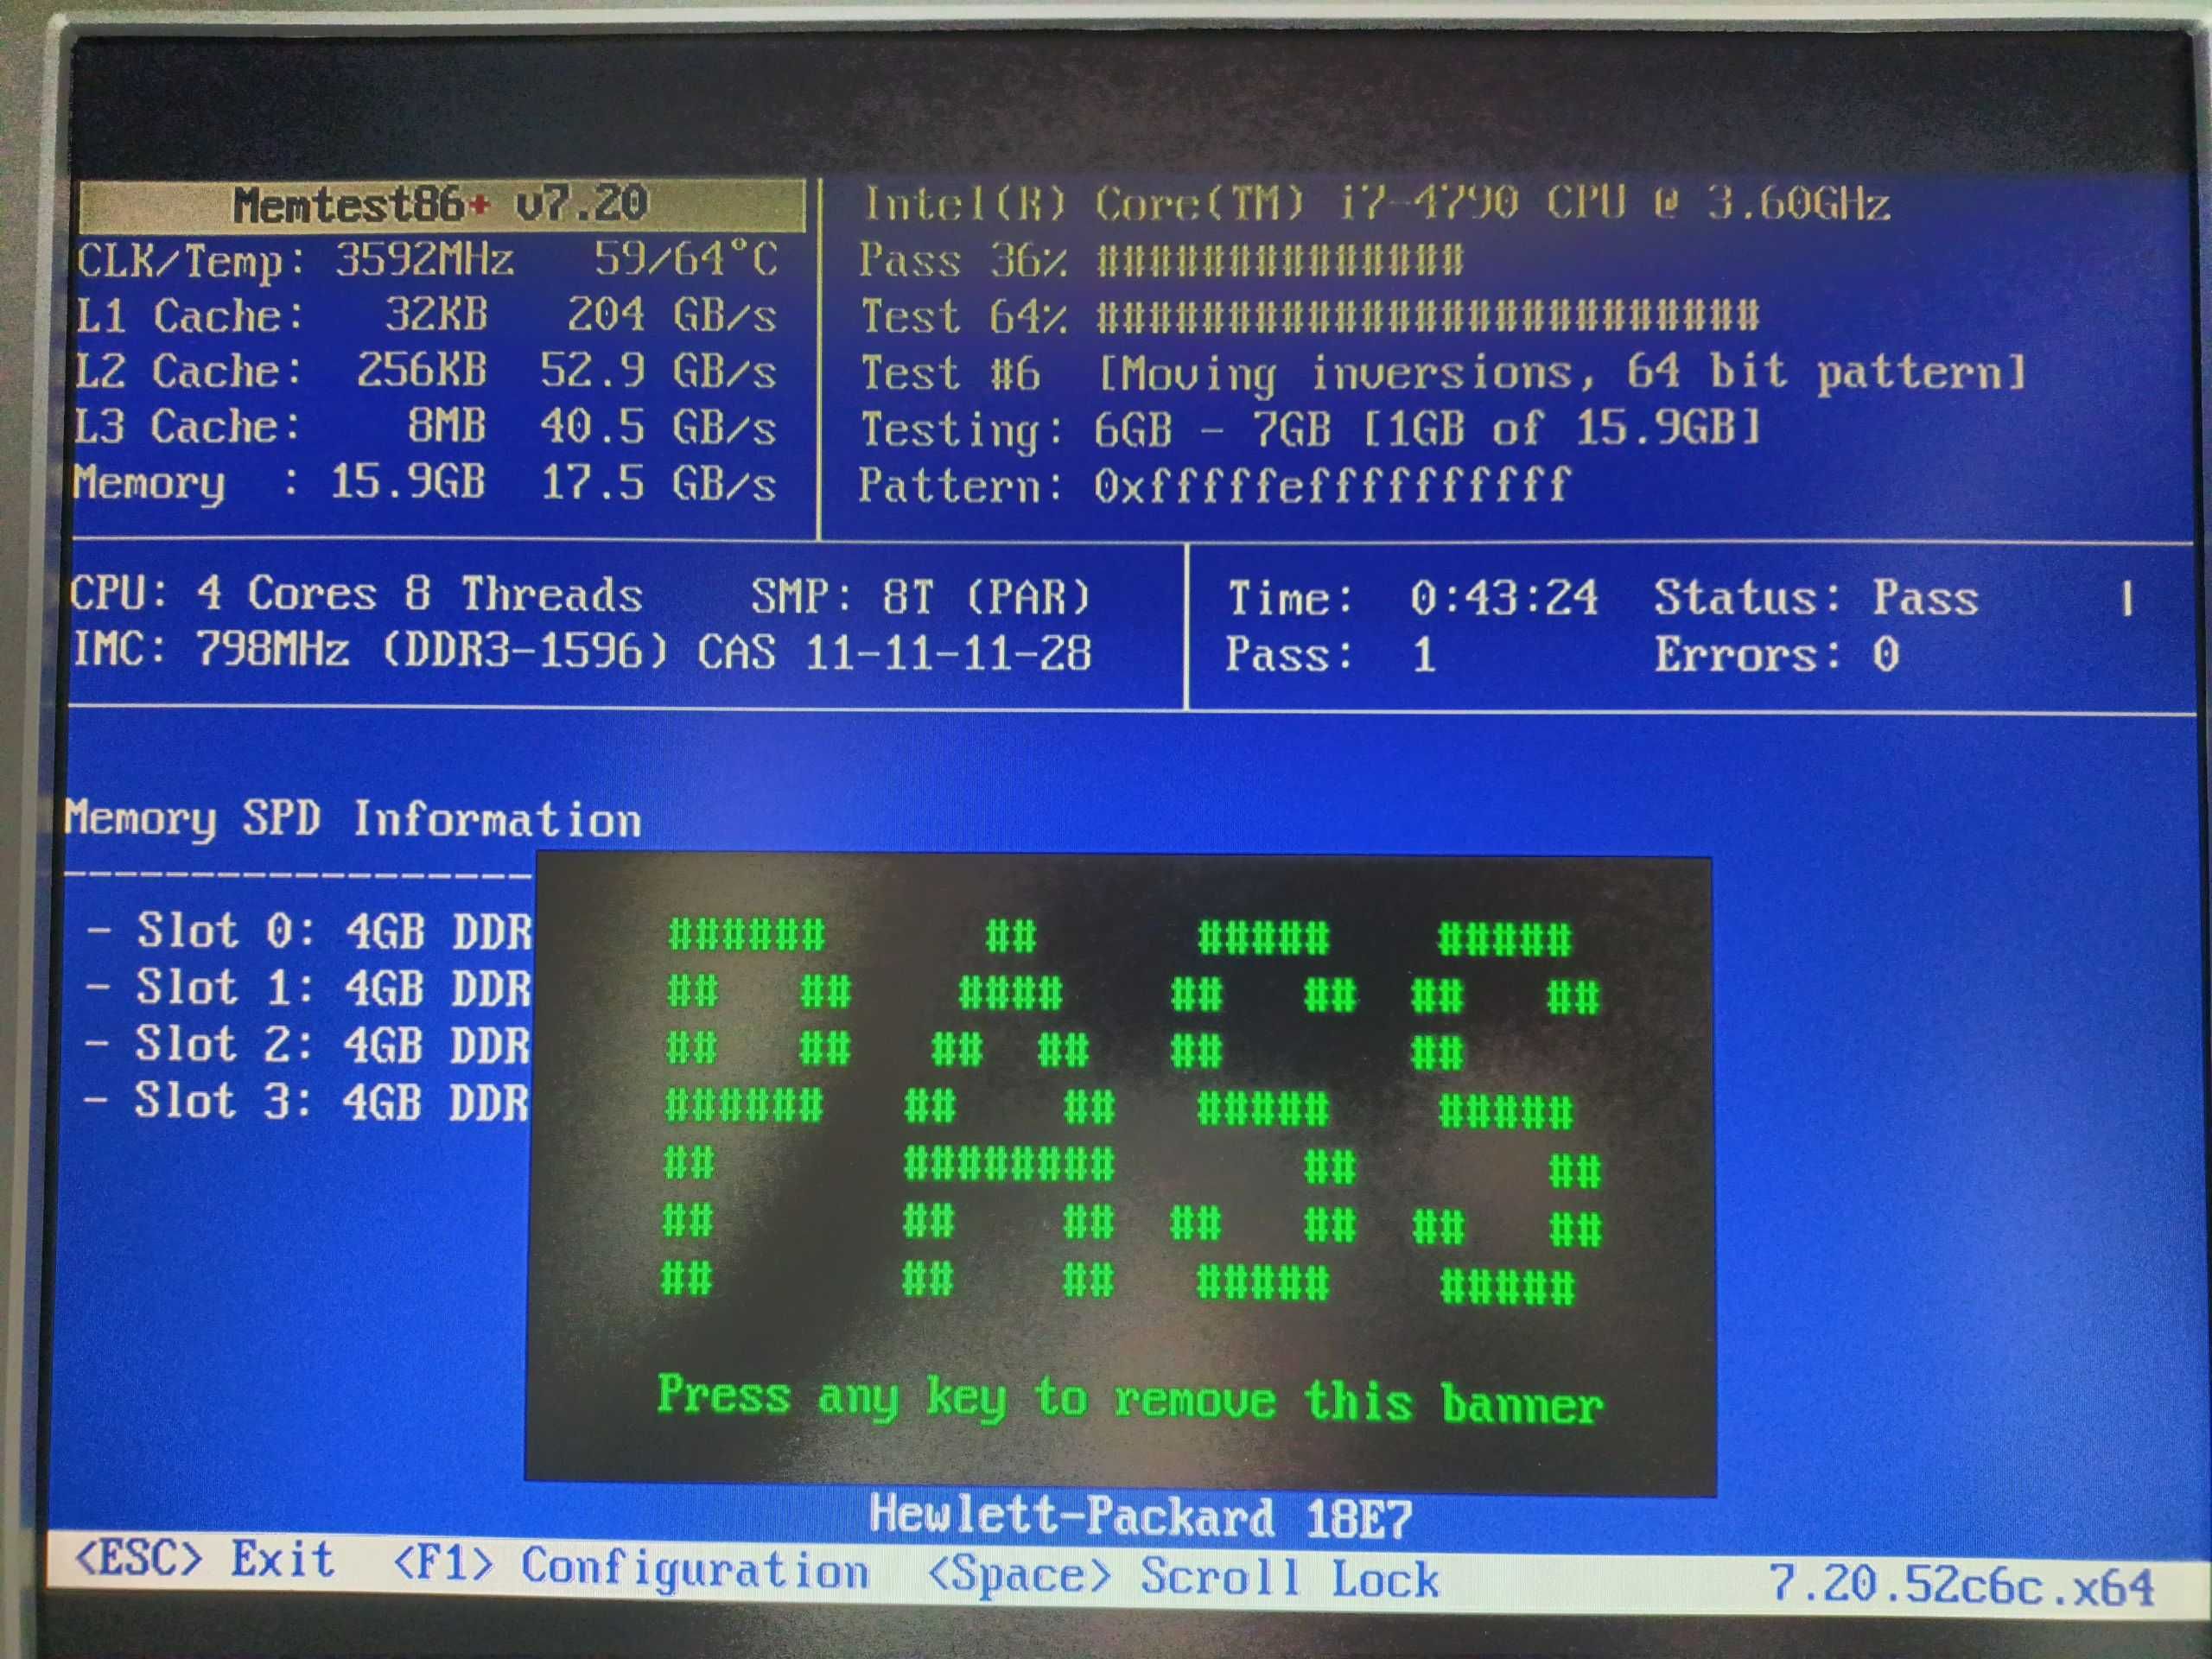
Task: Click the <ESC> Exit option
Action: (205, 1559)
